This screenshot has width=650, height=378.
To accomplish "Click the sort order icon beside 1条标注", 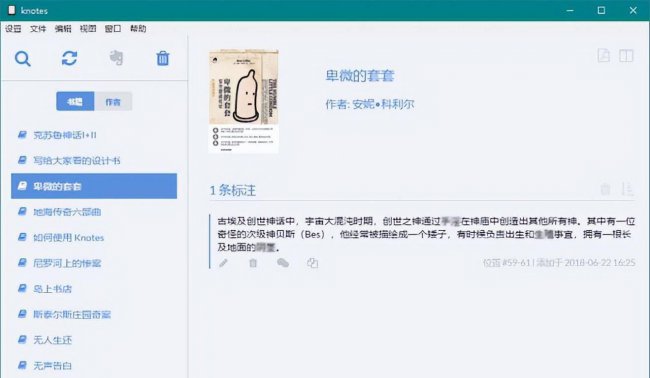I will point(627,189).
